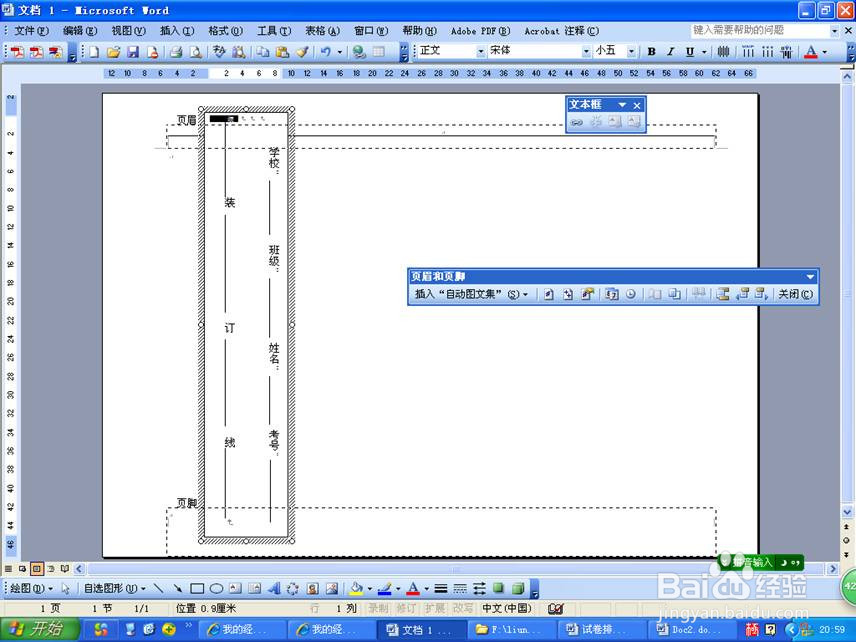Print the document using the printer icon

click(x=176, y=52)
